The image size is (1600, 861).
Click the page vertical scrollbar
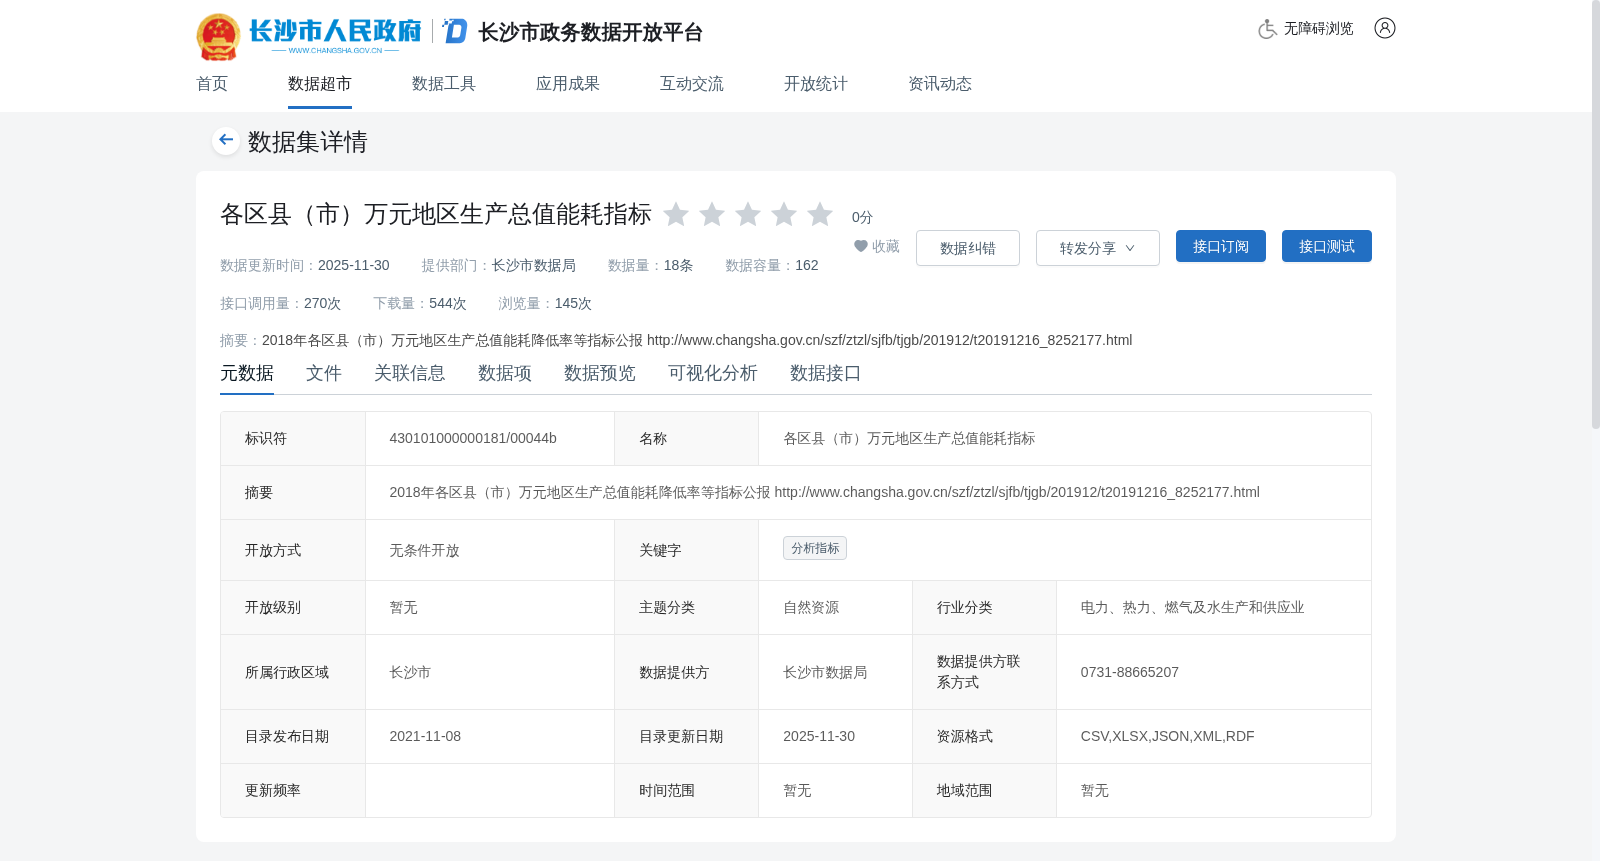coord(1595,215)
